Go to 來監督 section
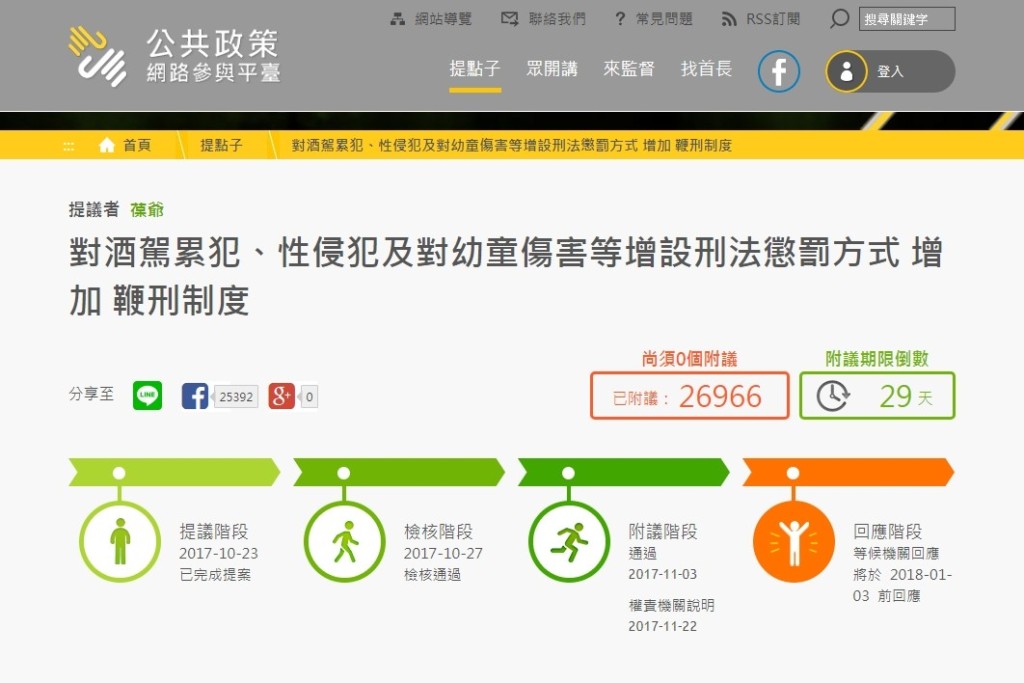The height and width of the screenshot is (683, 1024). coord(629,69)
